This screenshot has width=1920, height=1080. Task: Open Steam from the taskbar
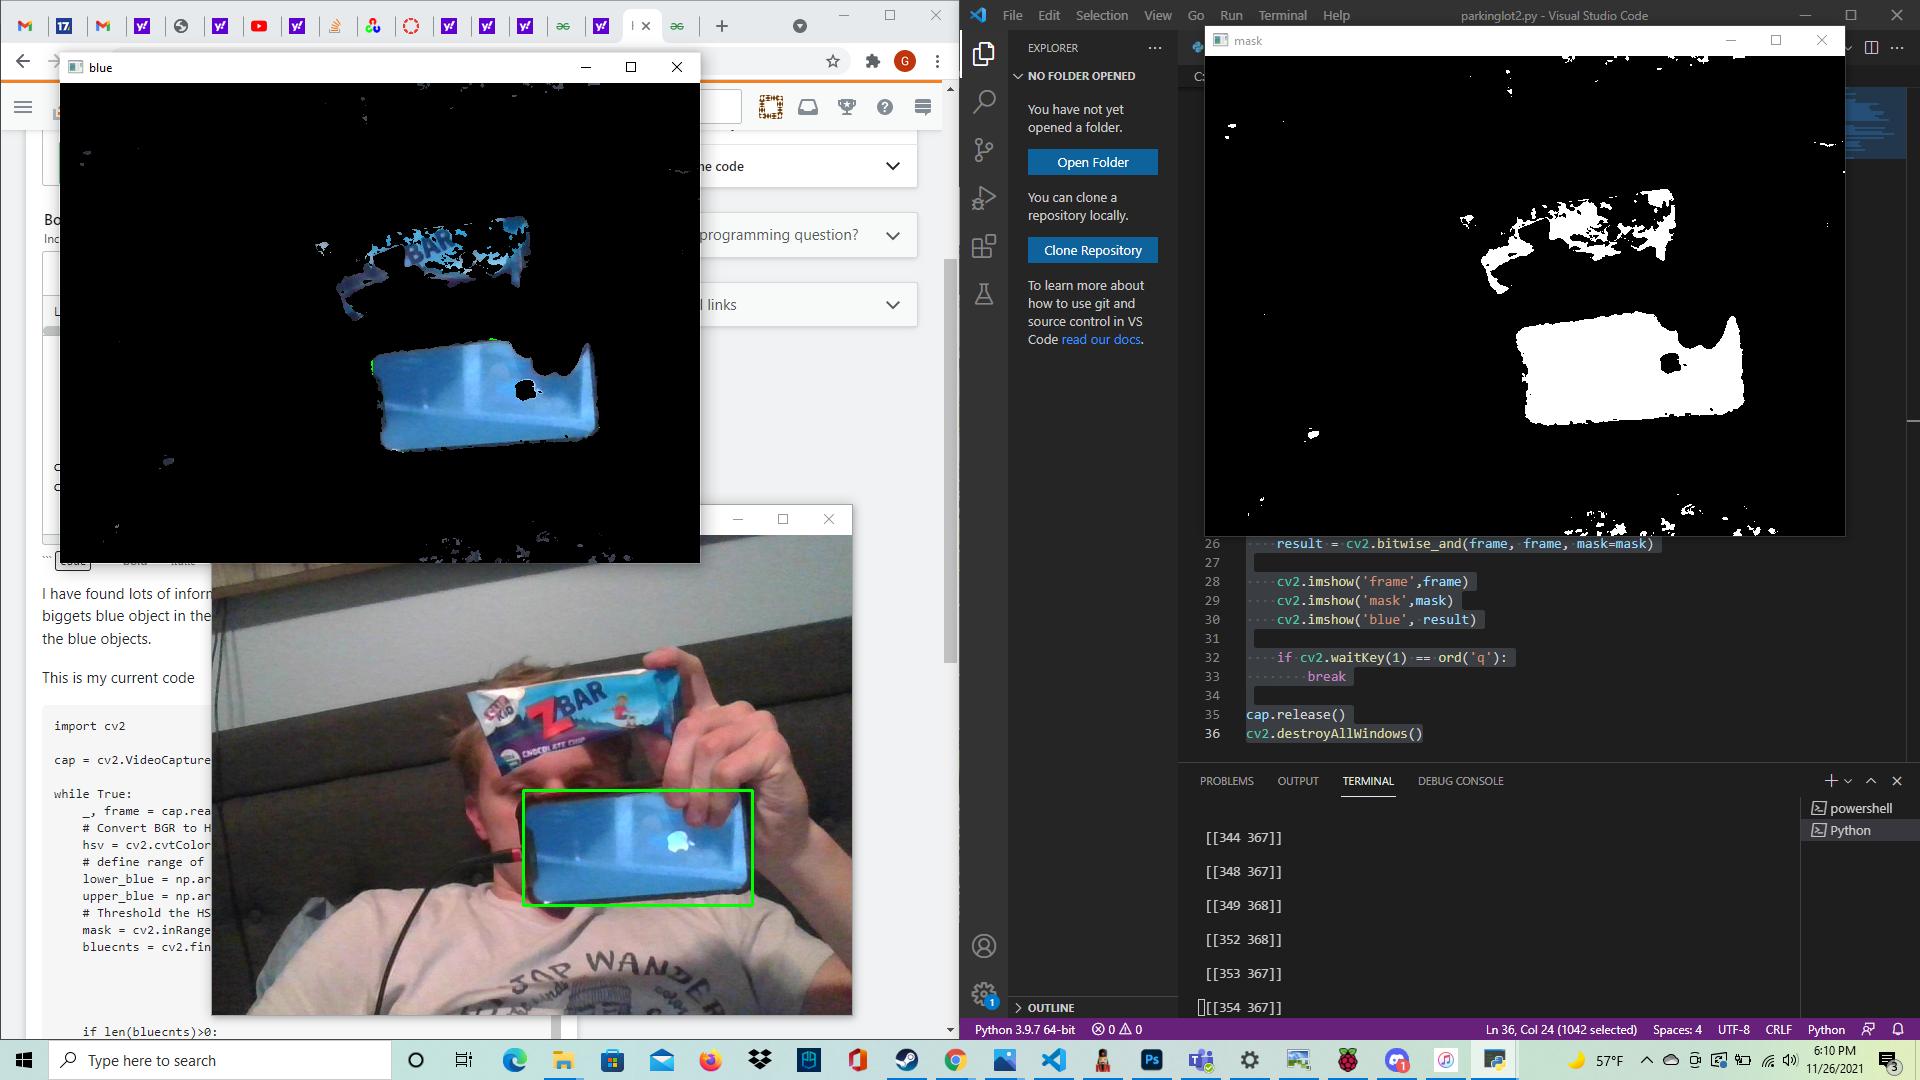coord(906,1060)
